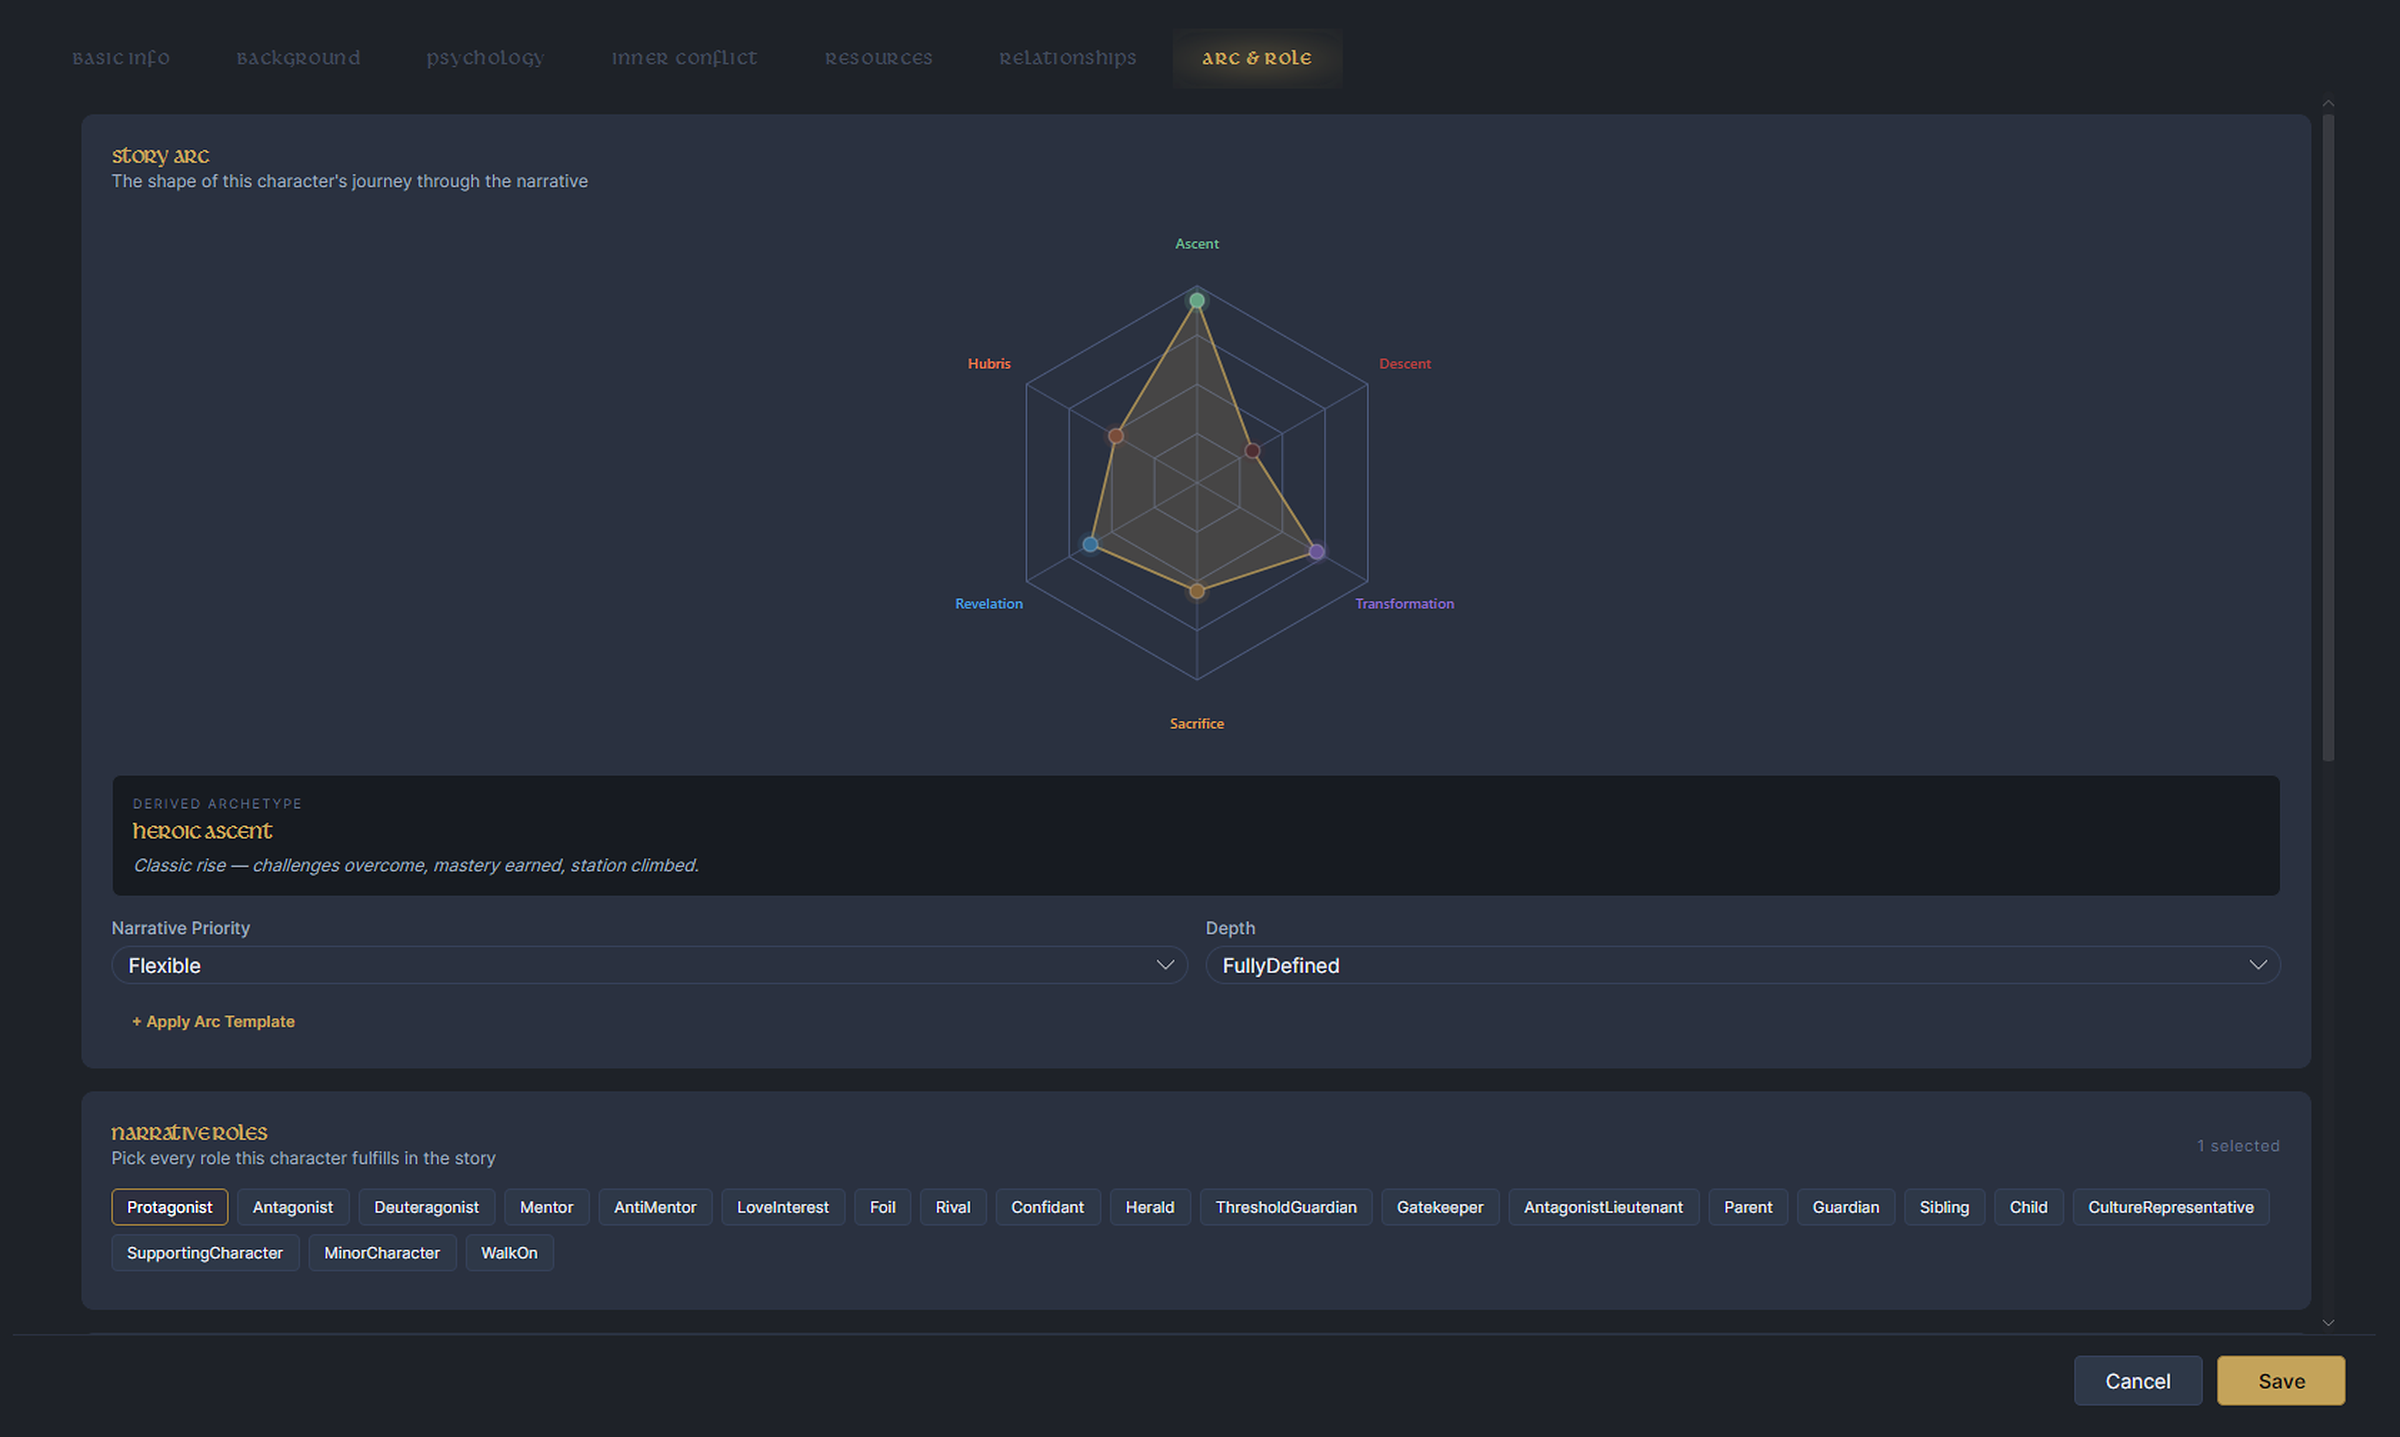The height and width of the screenshot is (1437, 2400).
Task: Toggle the CultureRepresentative role chip
Action: tap(2171, 1207)
